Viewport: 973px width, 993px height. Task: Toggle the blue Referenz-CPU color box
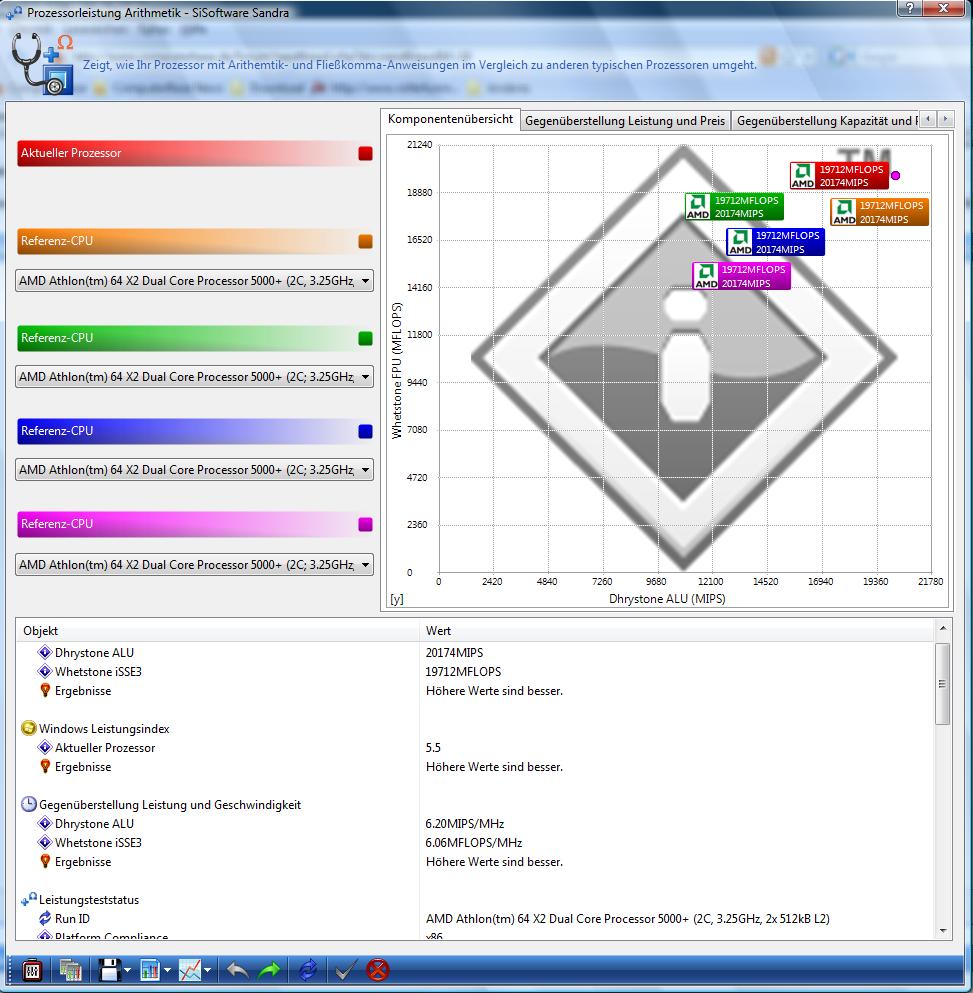tap(366, 431)
